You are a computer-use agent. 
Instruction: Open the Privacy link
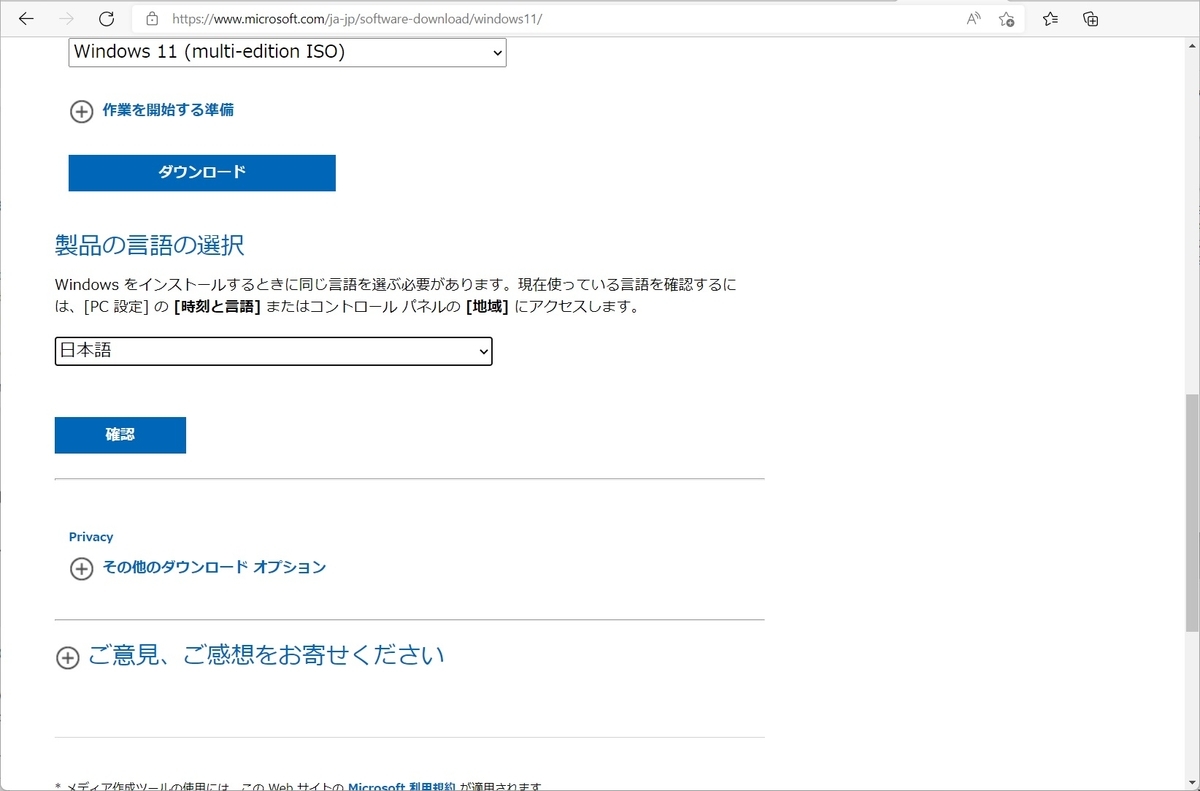pos(91,536)
